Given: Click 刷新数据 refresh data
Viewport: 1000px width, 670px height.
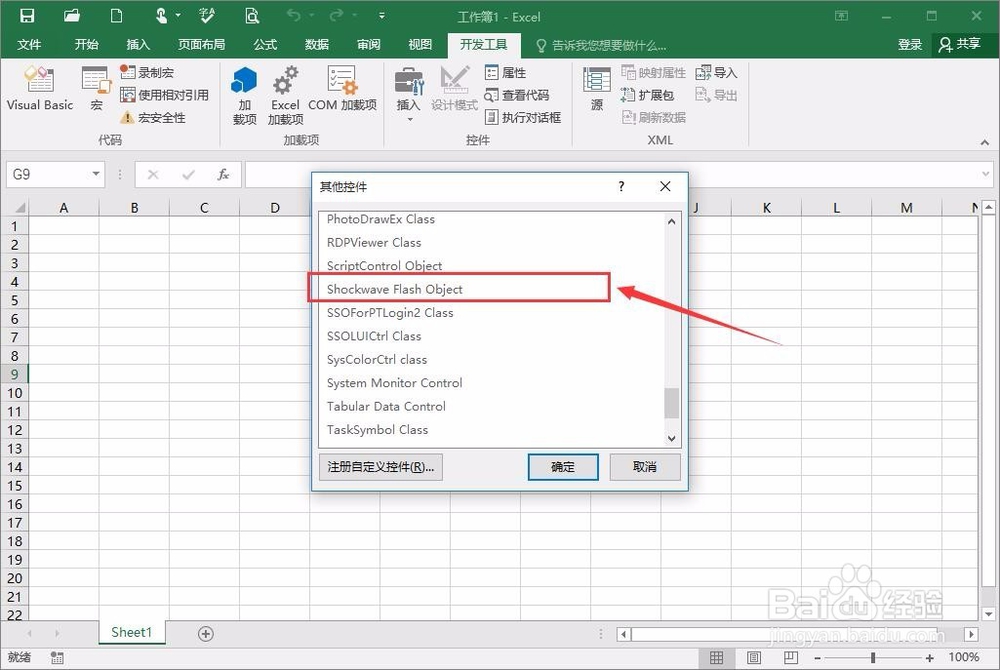Looking at the screenshot, I should 654,117.
